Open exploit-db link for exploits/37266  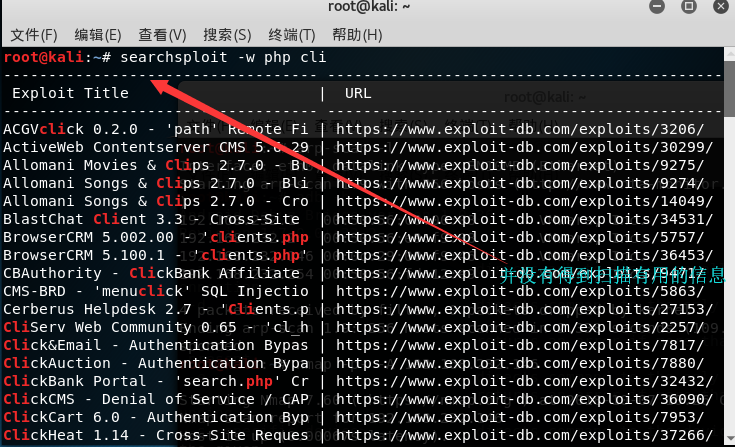[525, 435]
